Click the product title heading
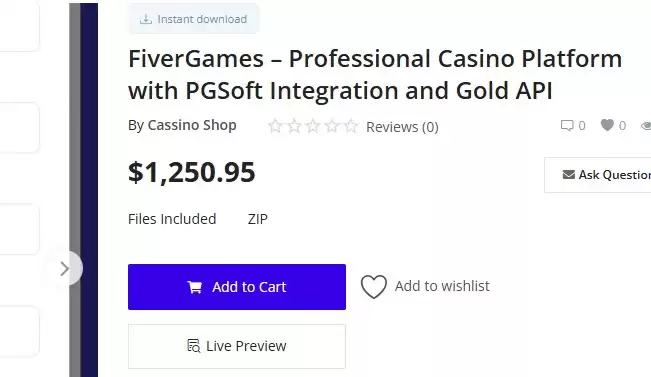651x377 pixels. (375, 74)
